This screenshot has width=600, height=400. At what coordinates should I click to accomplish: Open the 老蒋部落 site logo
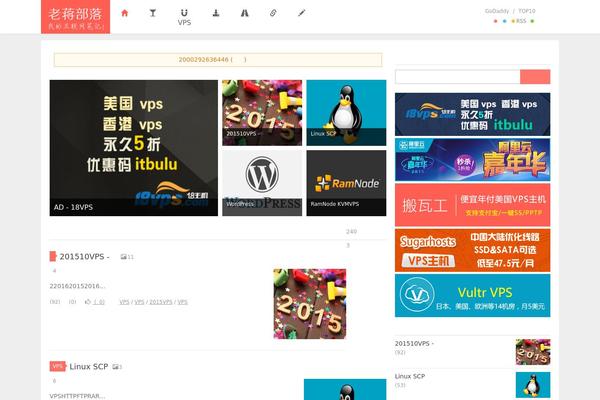point(75,17)
